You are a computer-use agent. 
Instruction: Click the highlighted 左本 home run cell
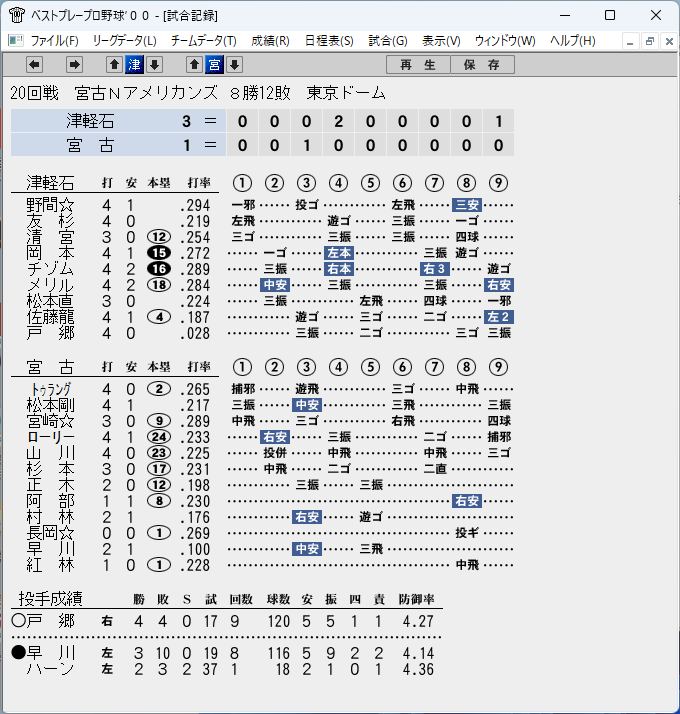[x=339, y=253]
